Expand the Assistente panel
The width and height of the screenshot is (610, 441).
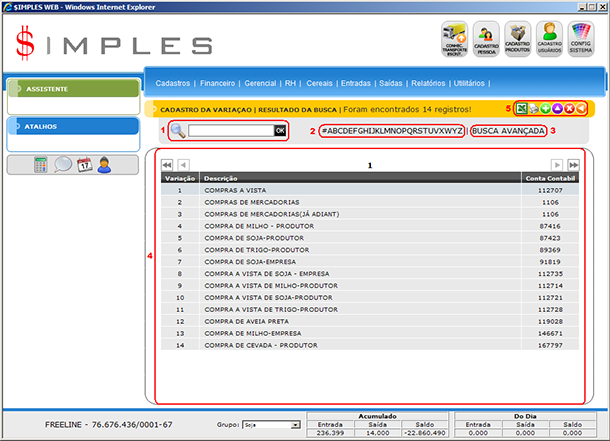69,89
